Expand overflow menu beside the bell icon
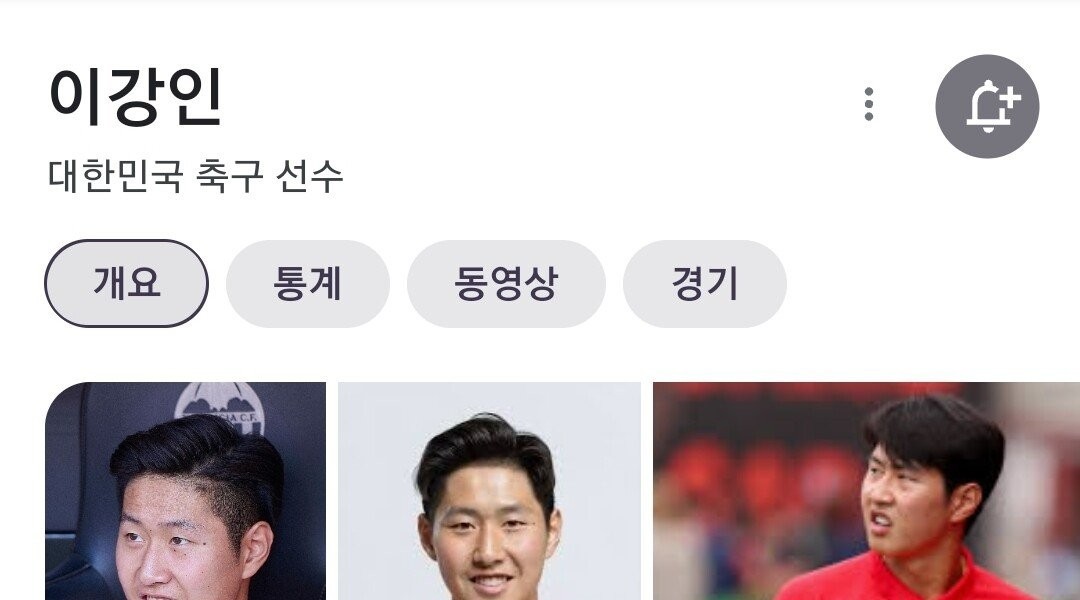This screenshot has height=600, width=1080. [869, 105]
